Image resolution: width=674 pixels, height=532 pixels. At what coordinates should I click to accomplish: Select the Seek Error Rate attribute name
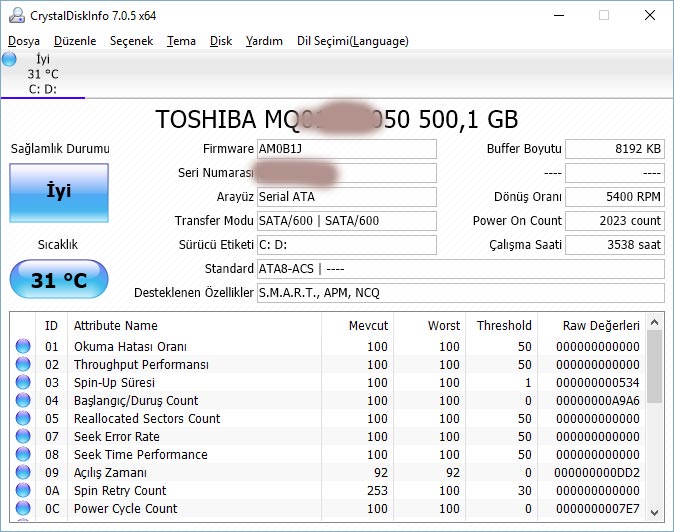coord(116,437)
